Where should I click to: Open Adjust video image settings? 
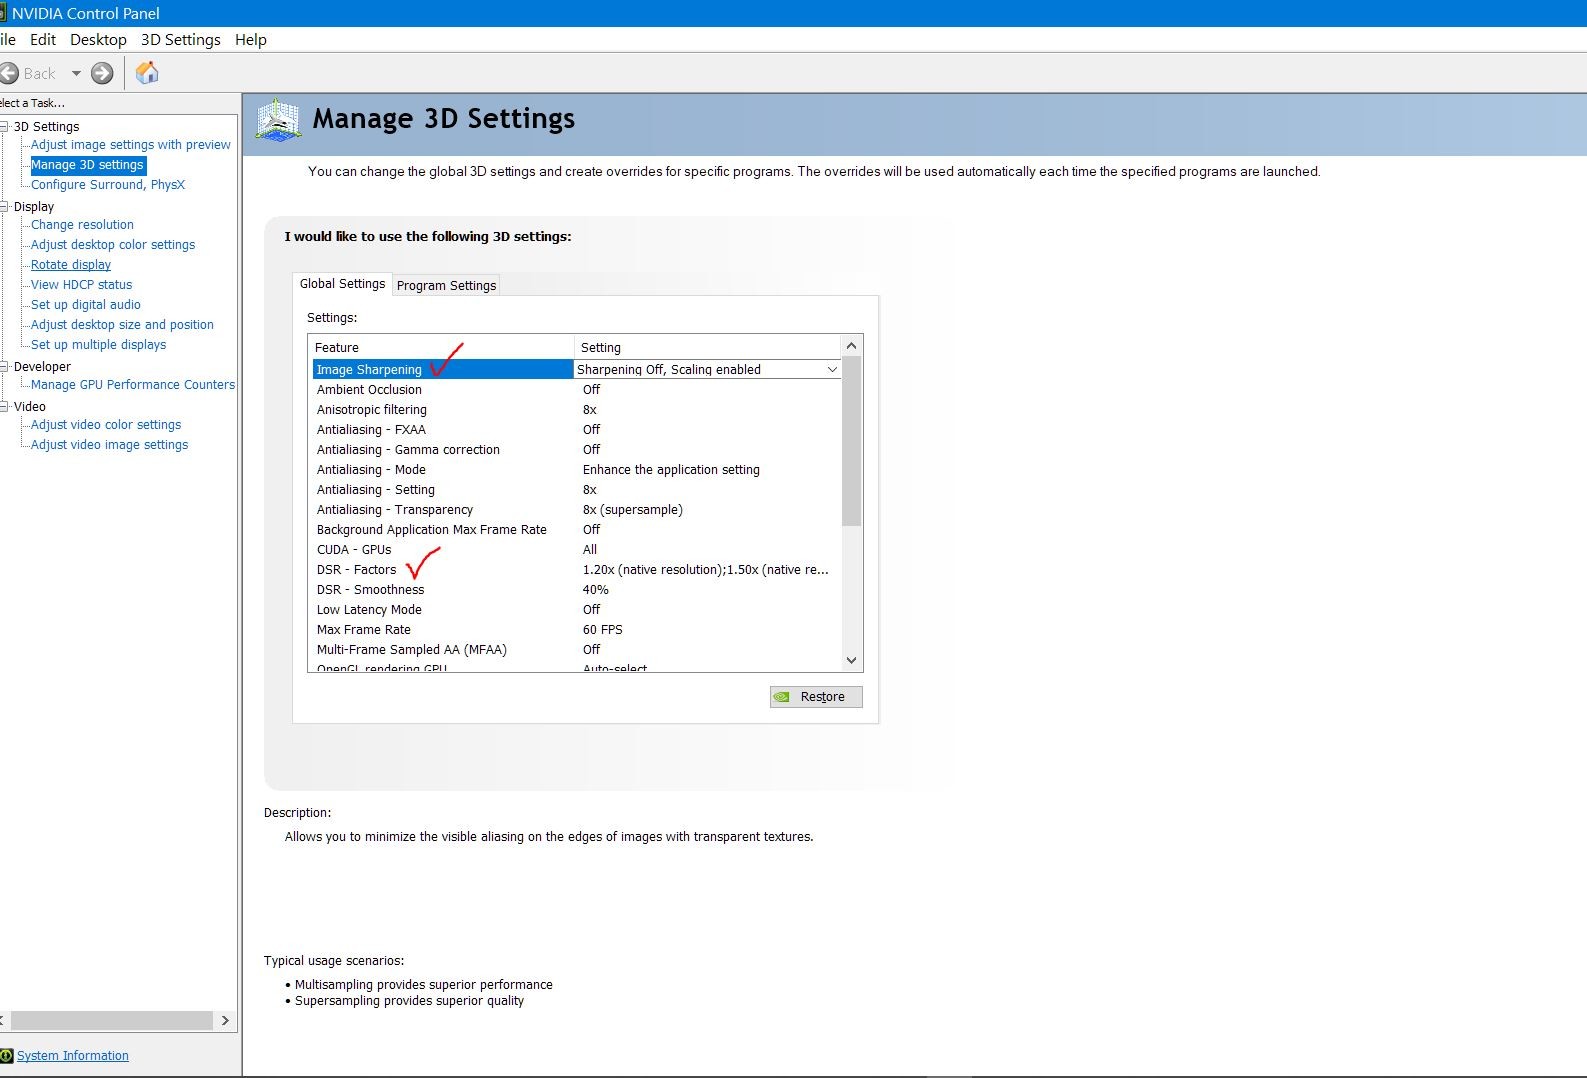pos(109,445)
